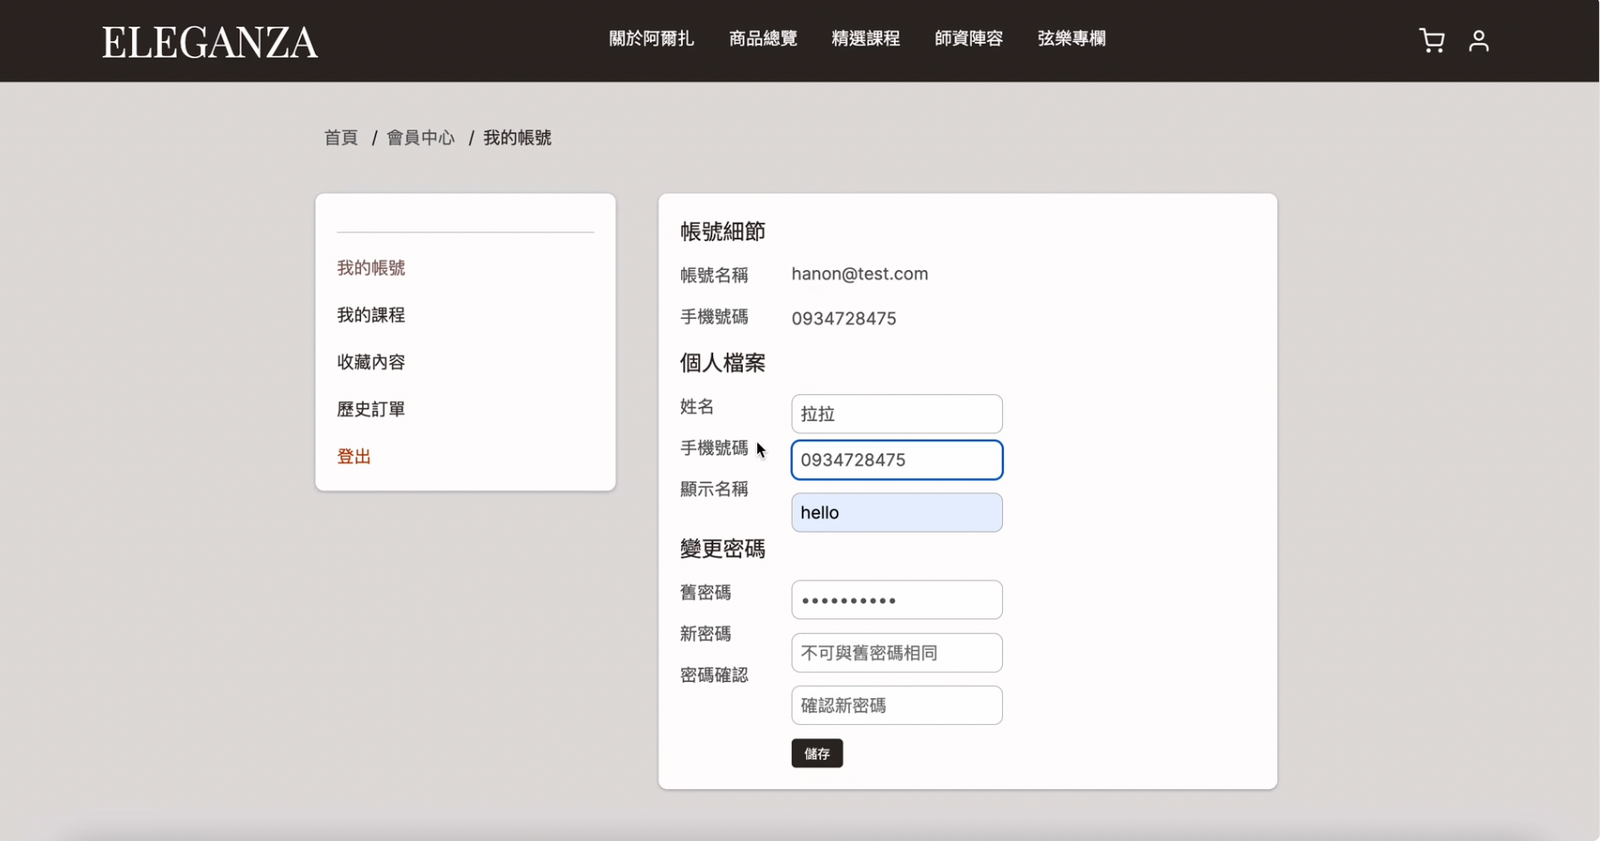
Task: Open 我的課程 in sidebar
Action: pyautogui.click(x=371, y=315)
